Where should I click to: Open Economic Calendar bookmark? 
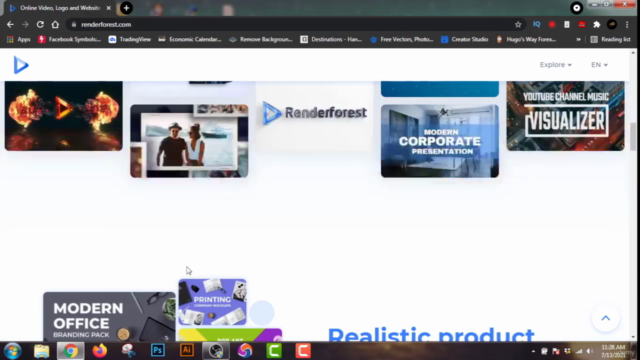[x=190, y=39]
